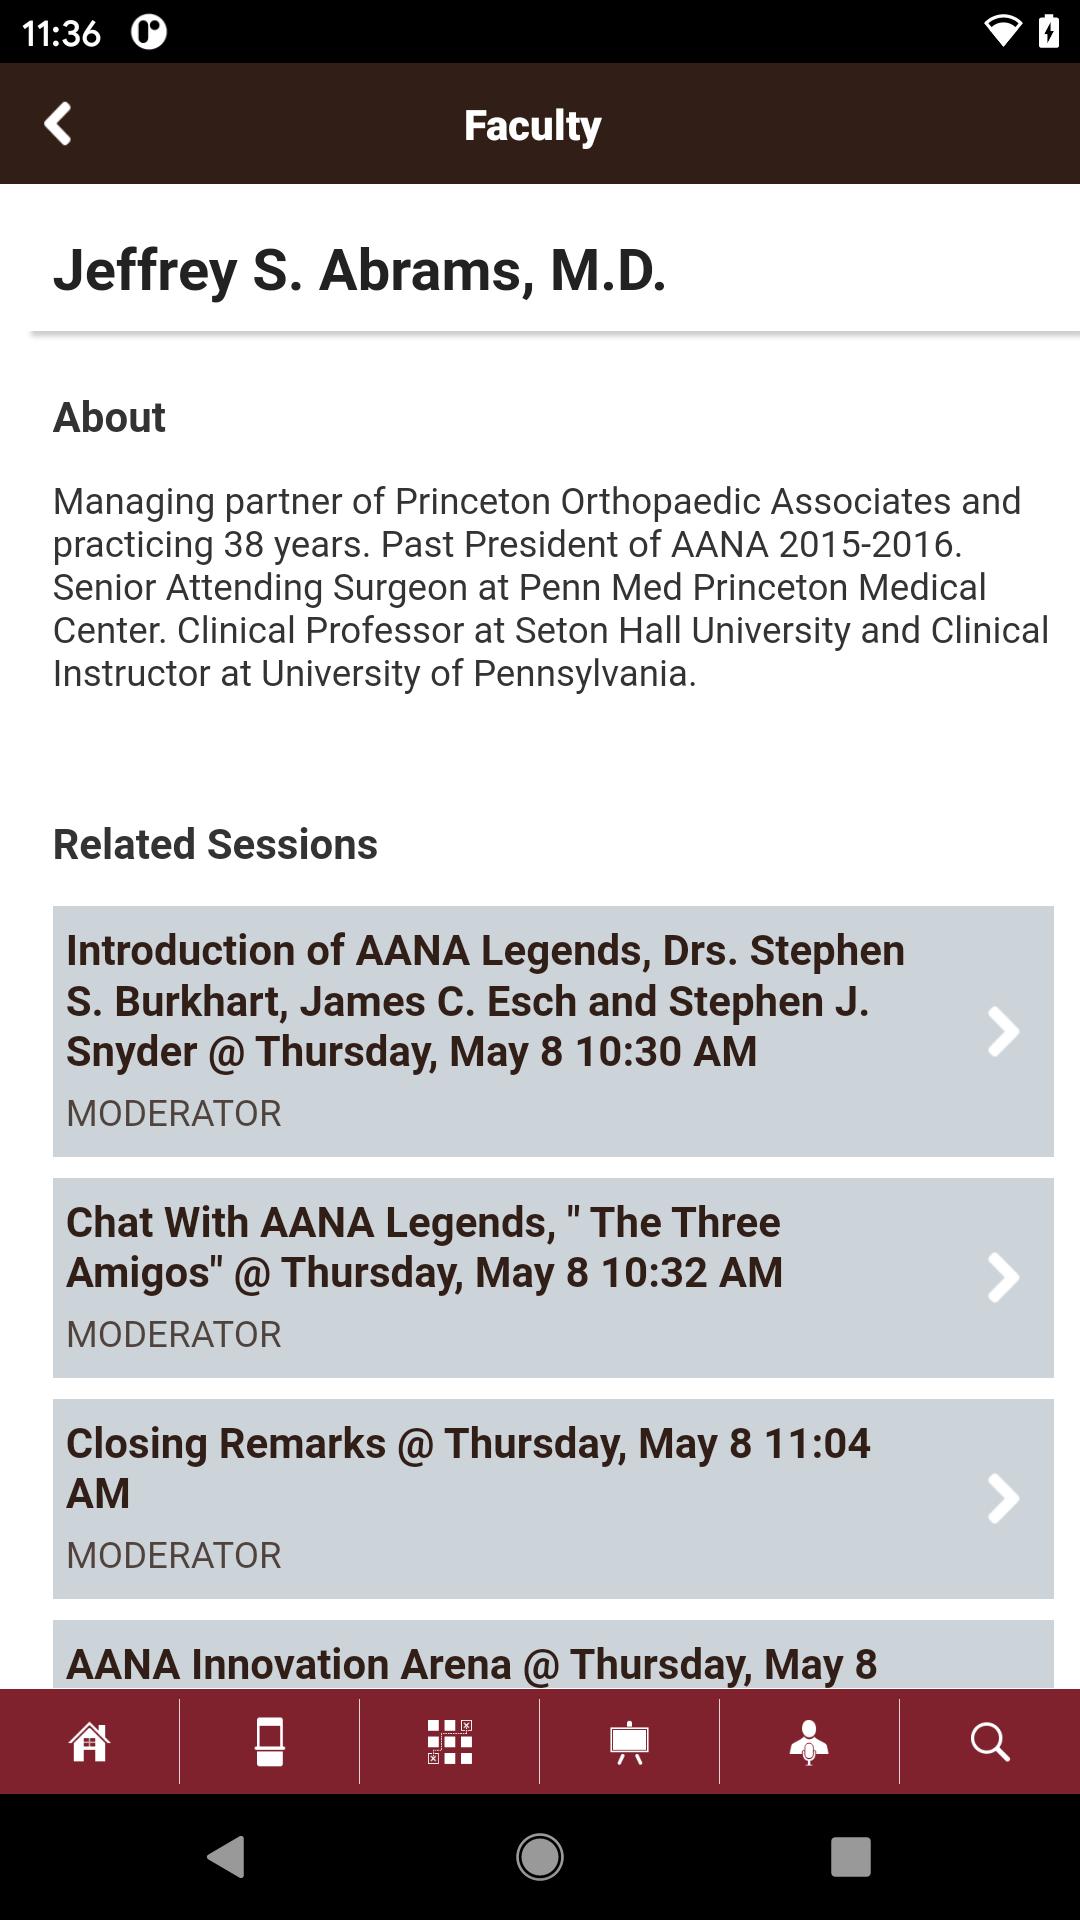Go back using the header arrow
Viewport: 1080px width, 1920px height.
click(58, 124)
